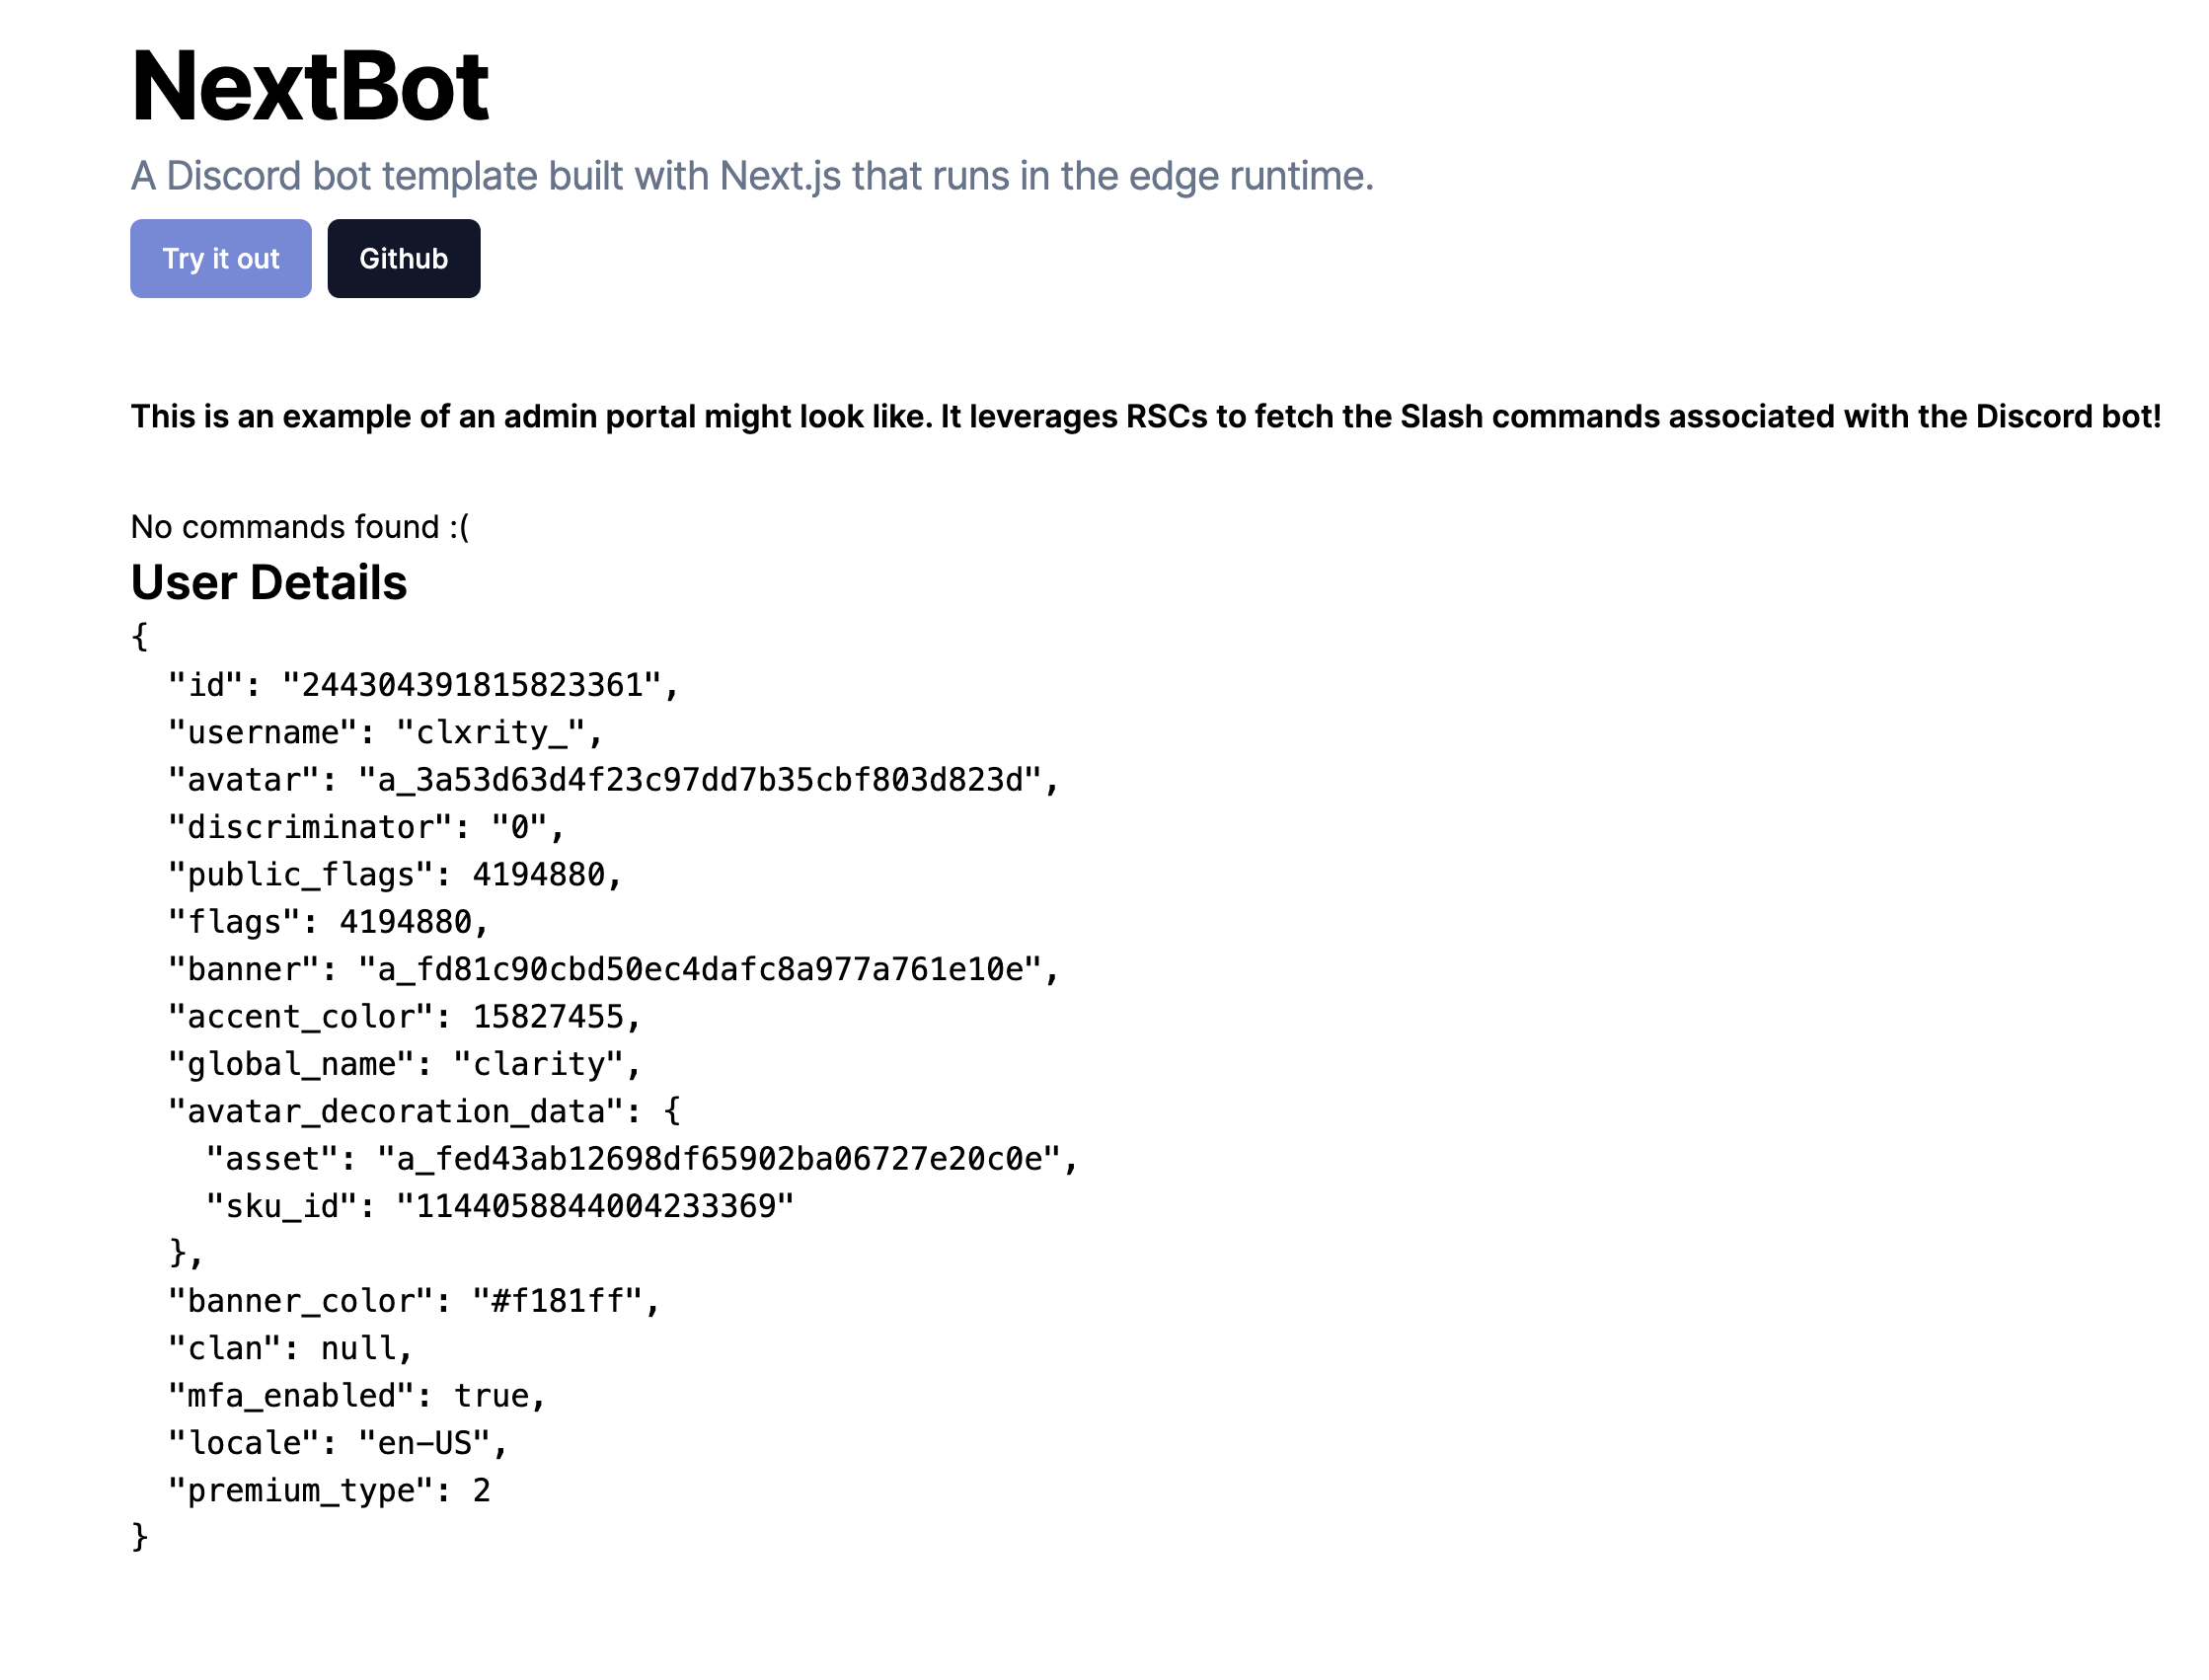Click the admin portal description paragraph
The width and height of the screenshot is (2209, 1680).
tap(1145, 416)
